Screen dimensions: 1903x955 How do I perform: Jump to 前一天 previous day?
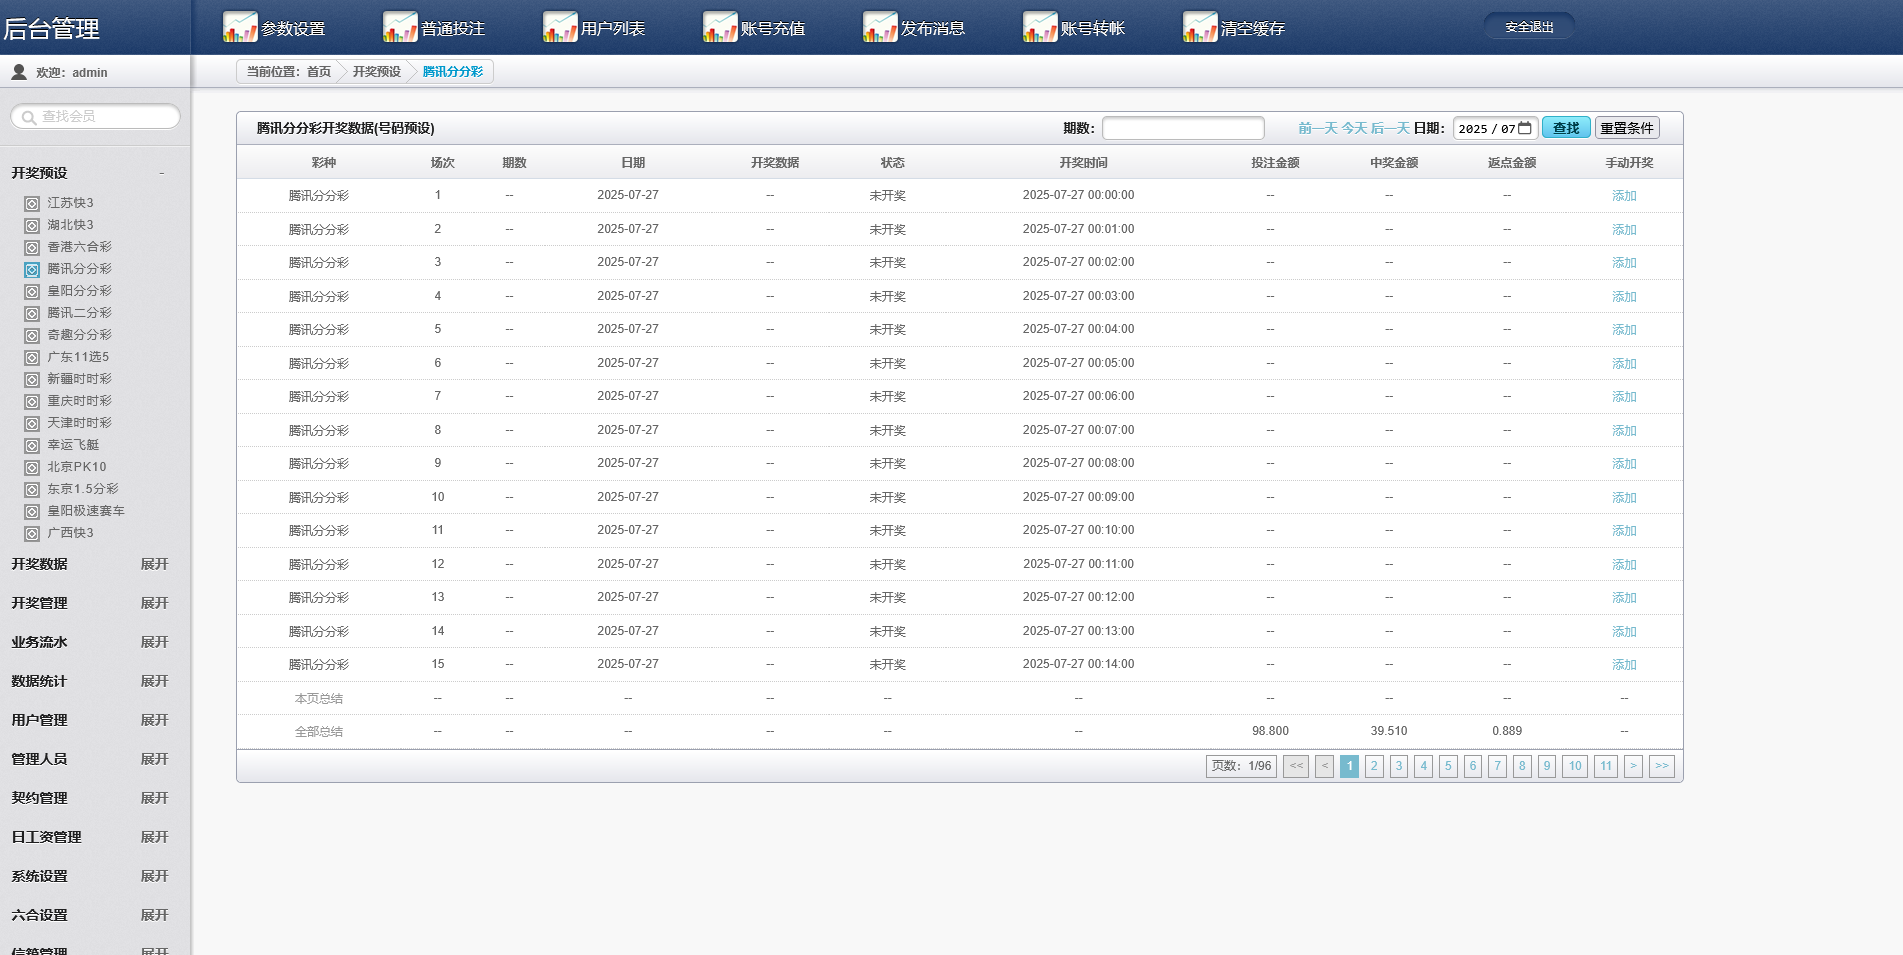(x=1318, y=128)
